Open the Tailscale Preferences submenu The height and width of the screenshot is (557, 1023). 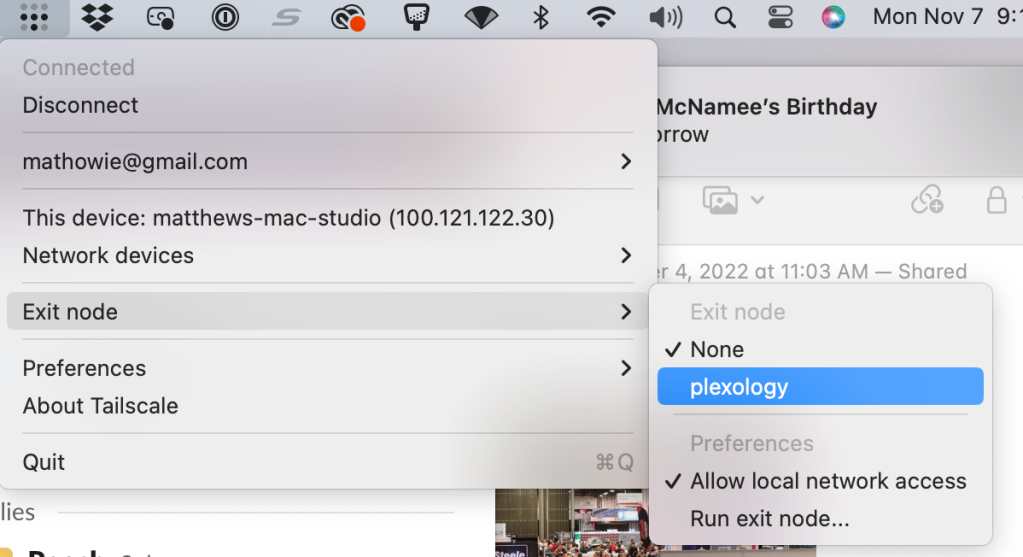328,368
